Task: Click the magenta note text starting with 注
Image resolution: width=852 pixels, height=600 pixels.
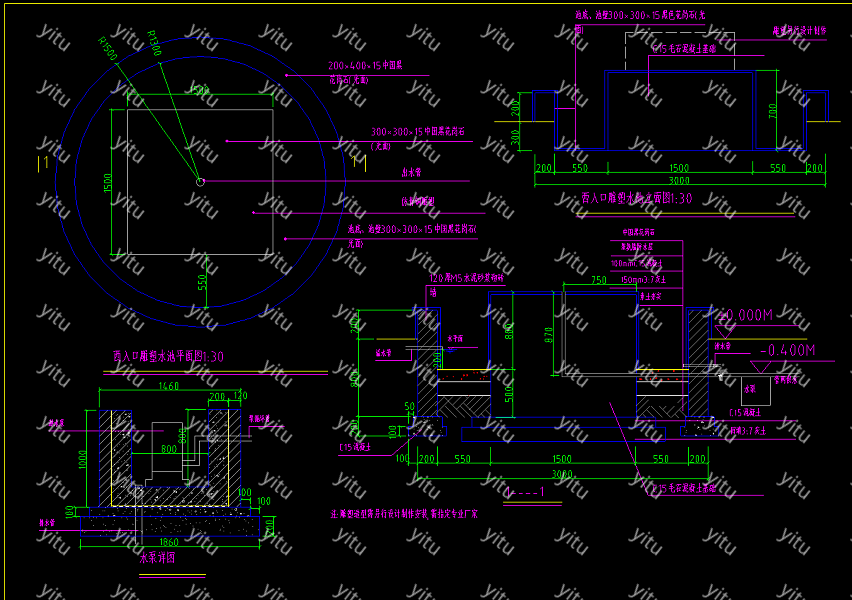Action: (404, 513)
